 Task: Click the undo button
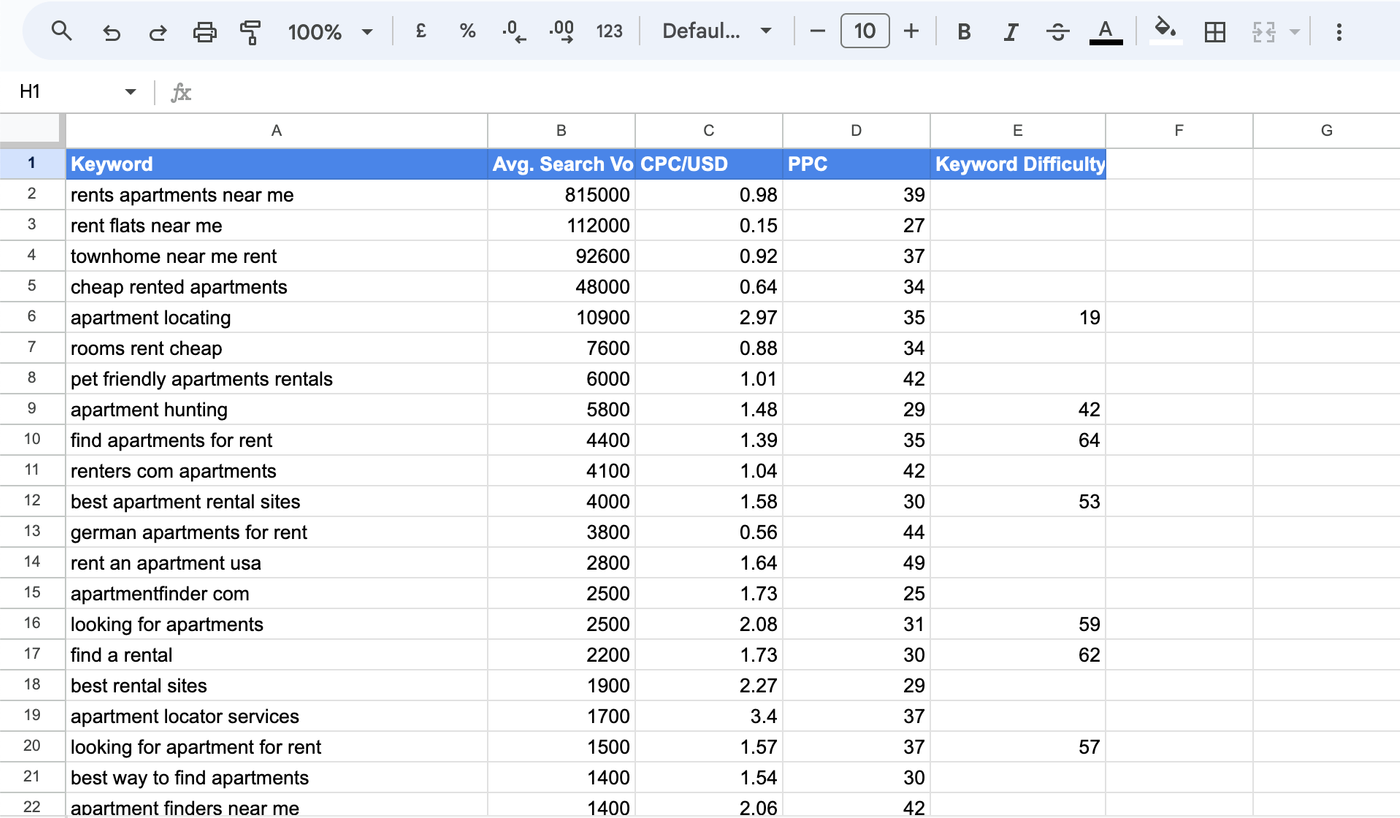click(111, 31)
